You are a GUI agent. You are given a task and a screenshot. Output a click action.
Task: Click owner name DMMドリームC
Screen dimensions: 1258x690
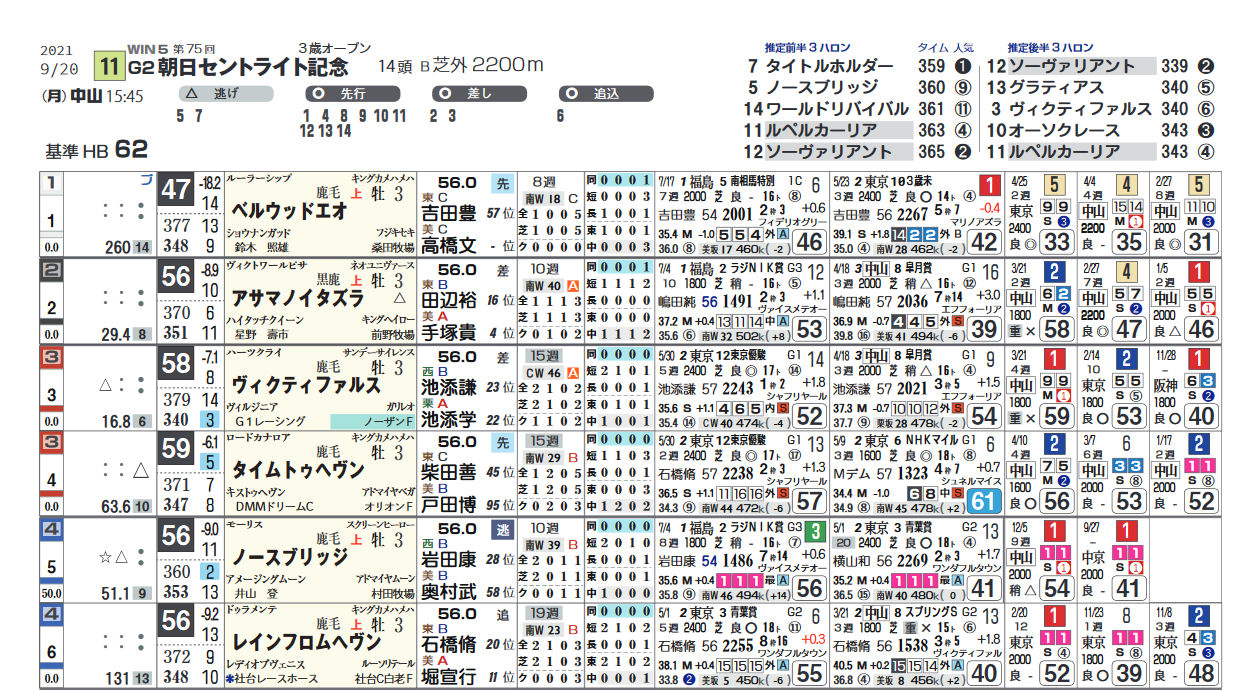coord(274,506)
